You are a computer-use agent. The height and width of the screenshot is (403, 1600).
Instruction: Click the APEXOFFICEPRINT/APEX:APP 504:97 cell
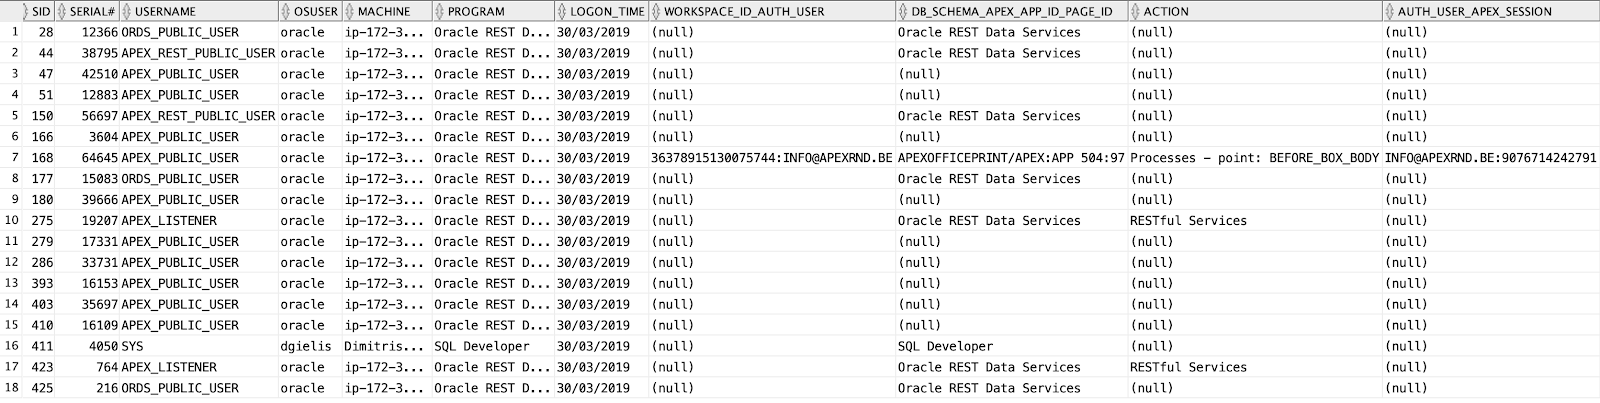pos(1010,158)
